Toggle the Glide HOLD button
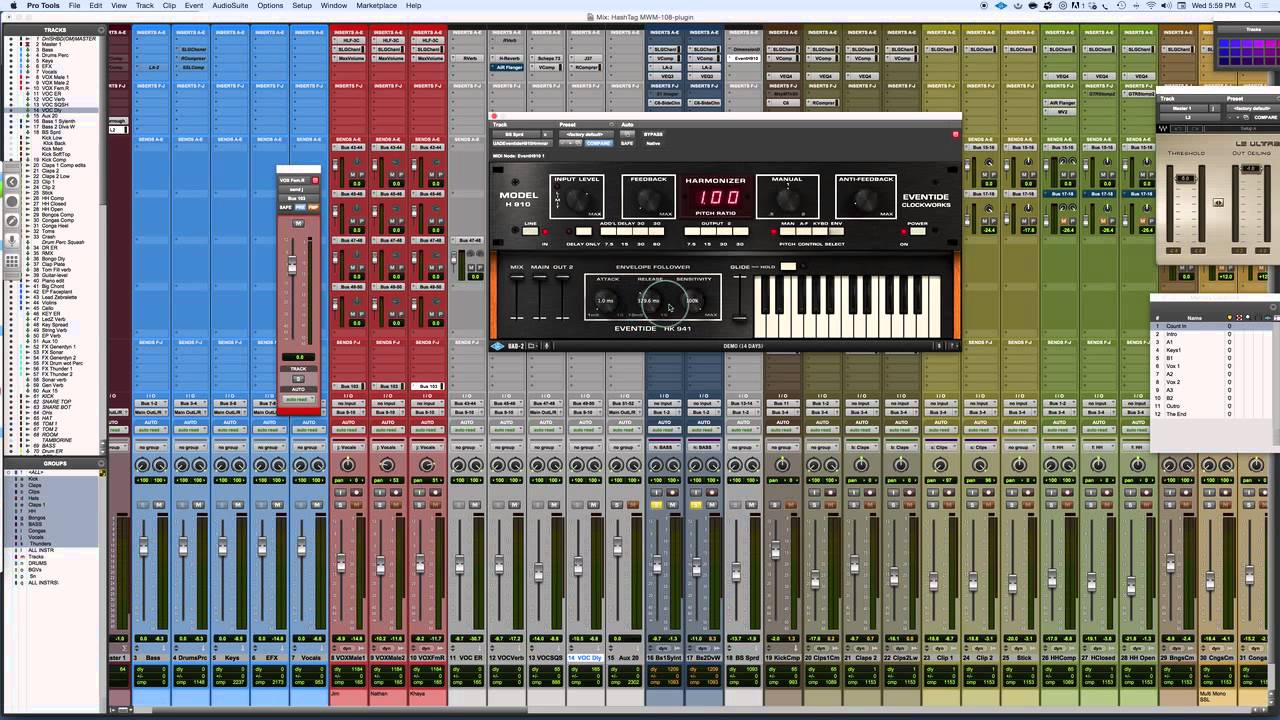Screen dimensions: 1280x720 pyautogui.click(x=788, y=266)
